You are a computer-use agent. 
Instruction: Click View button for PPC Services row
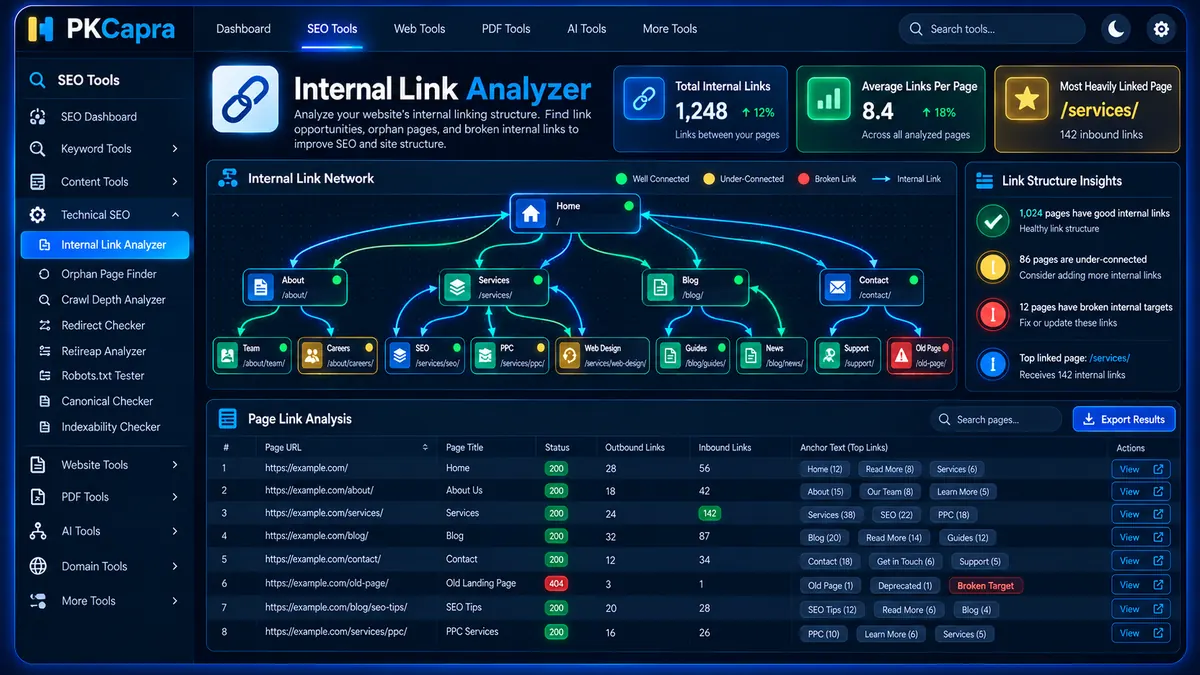pos(1140,633)
